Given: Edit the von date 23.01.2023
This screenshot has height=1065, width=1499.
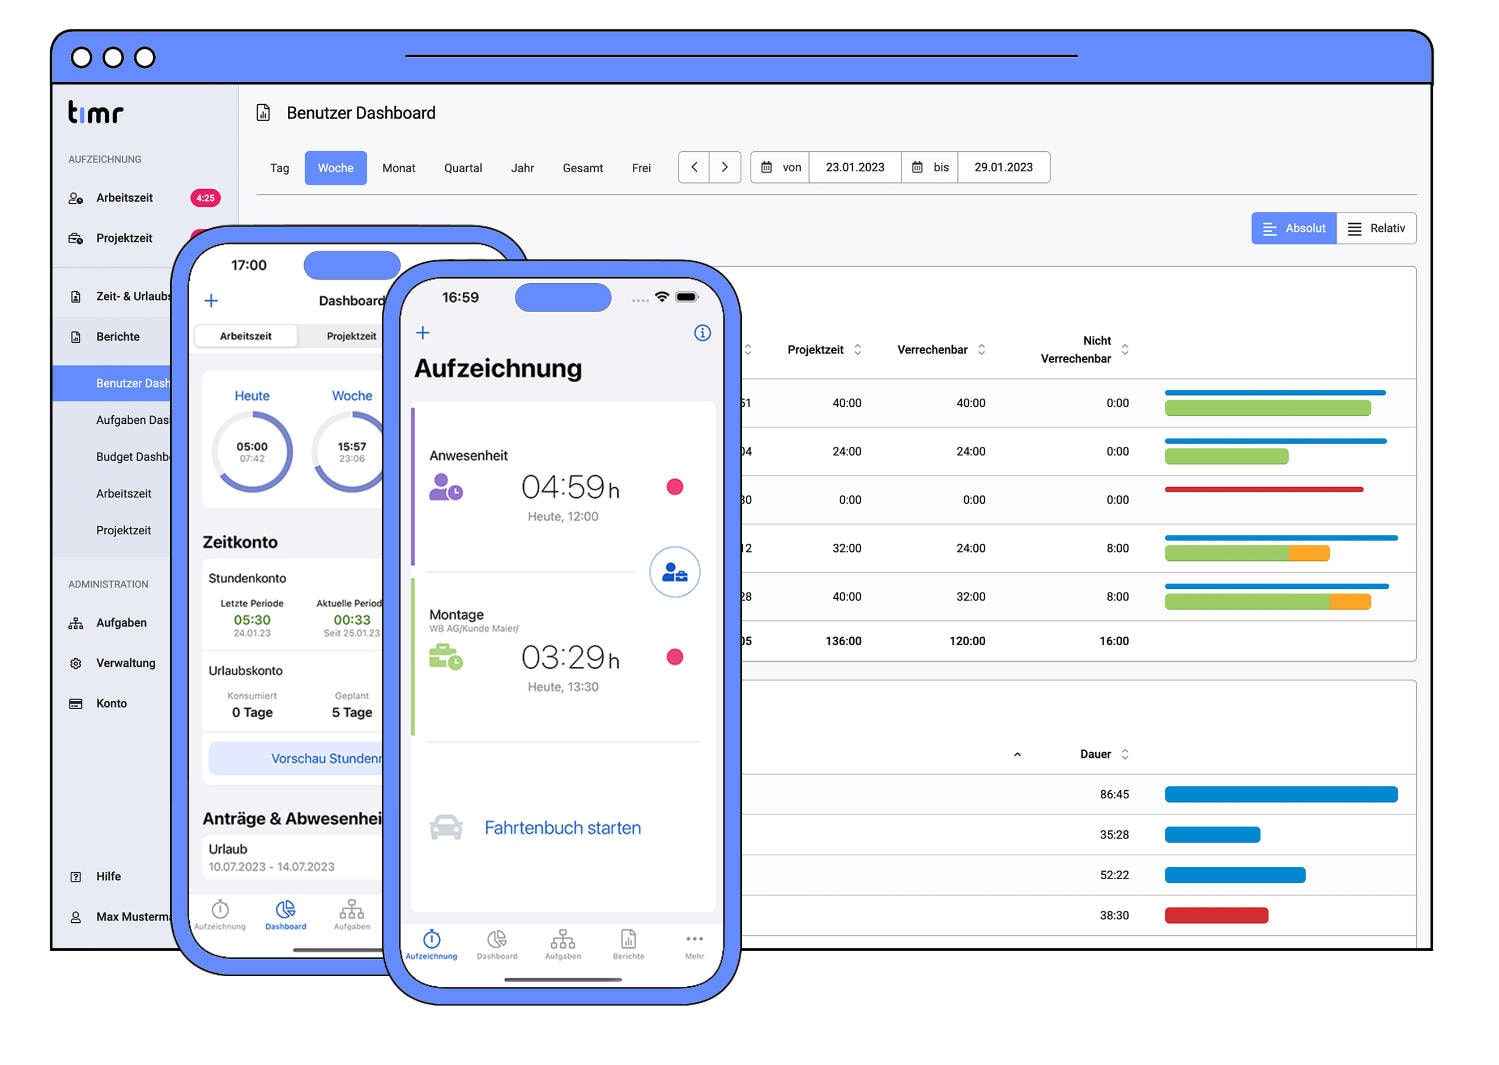Looking at the screenshot, I should tap(855, 167).
